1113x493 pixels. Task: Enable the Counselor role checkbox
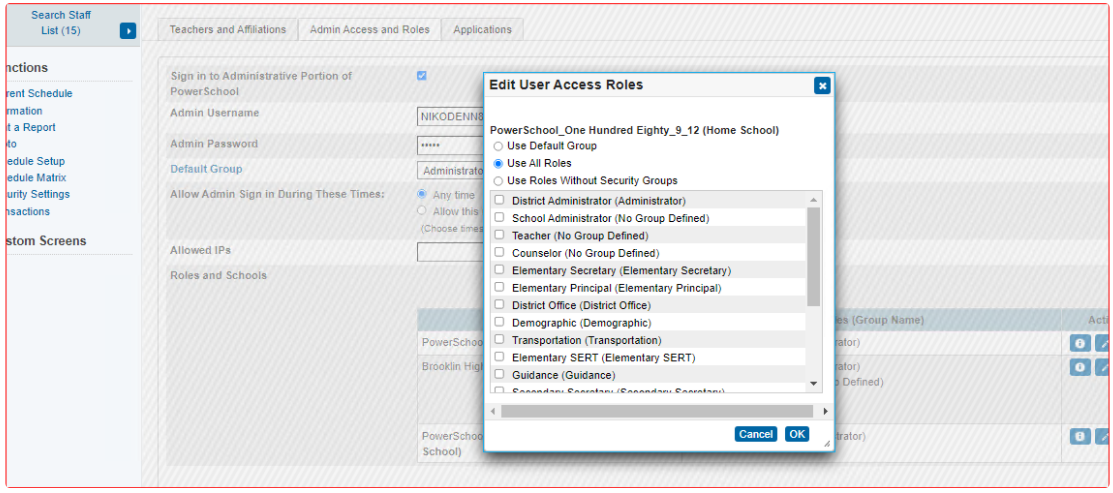499,253
